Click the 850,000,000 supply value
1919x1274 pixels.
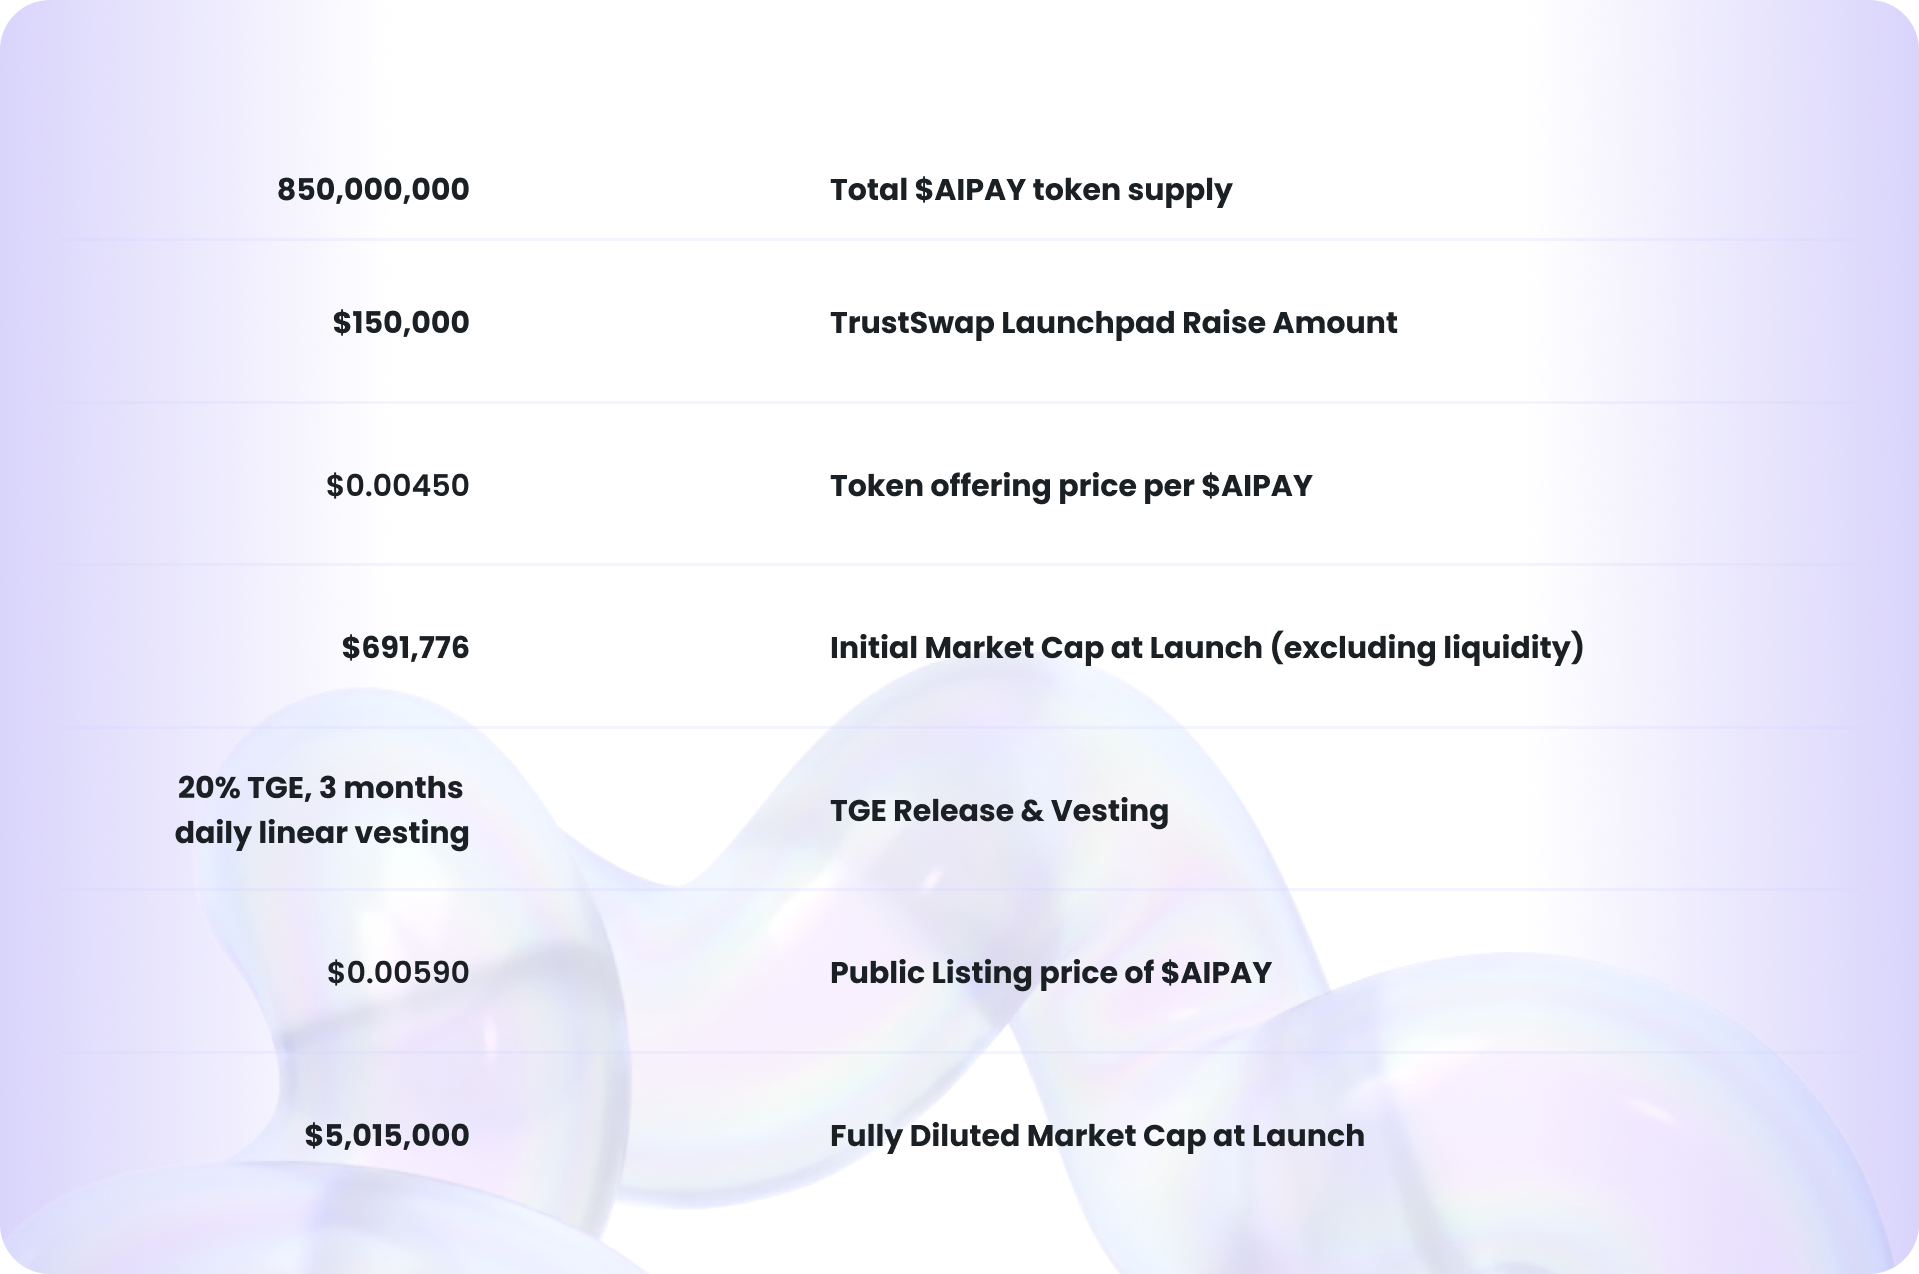tap(373, 190)
